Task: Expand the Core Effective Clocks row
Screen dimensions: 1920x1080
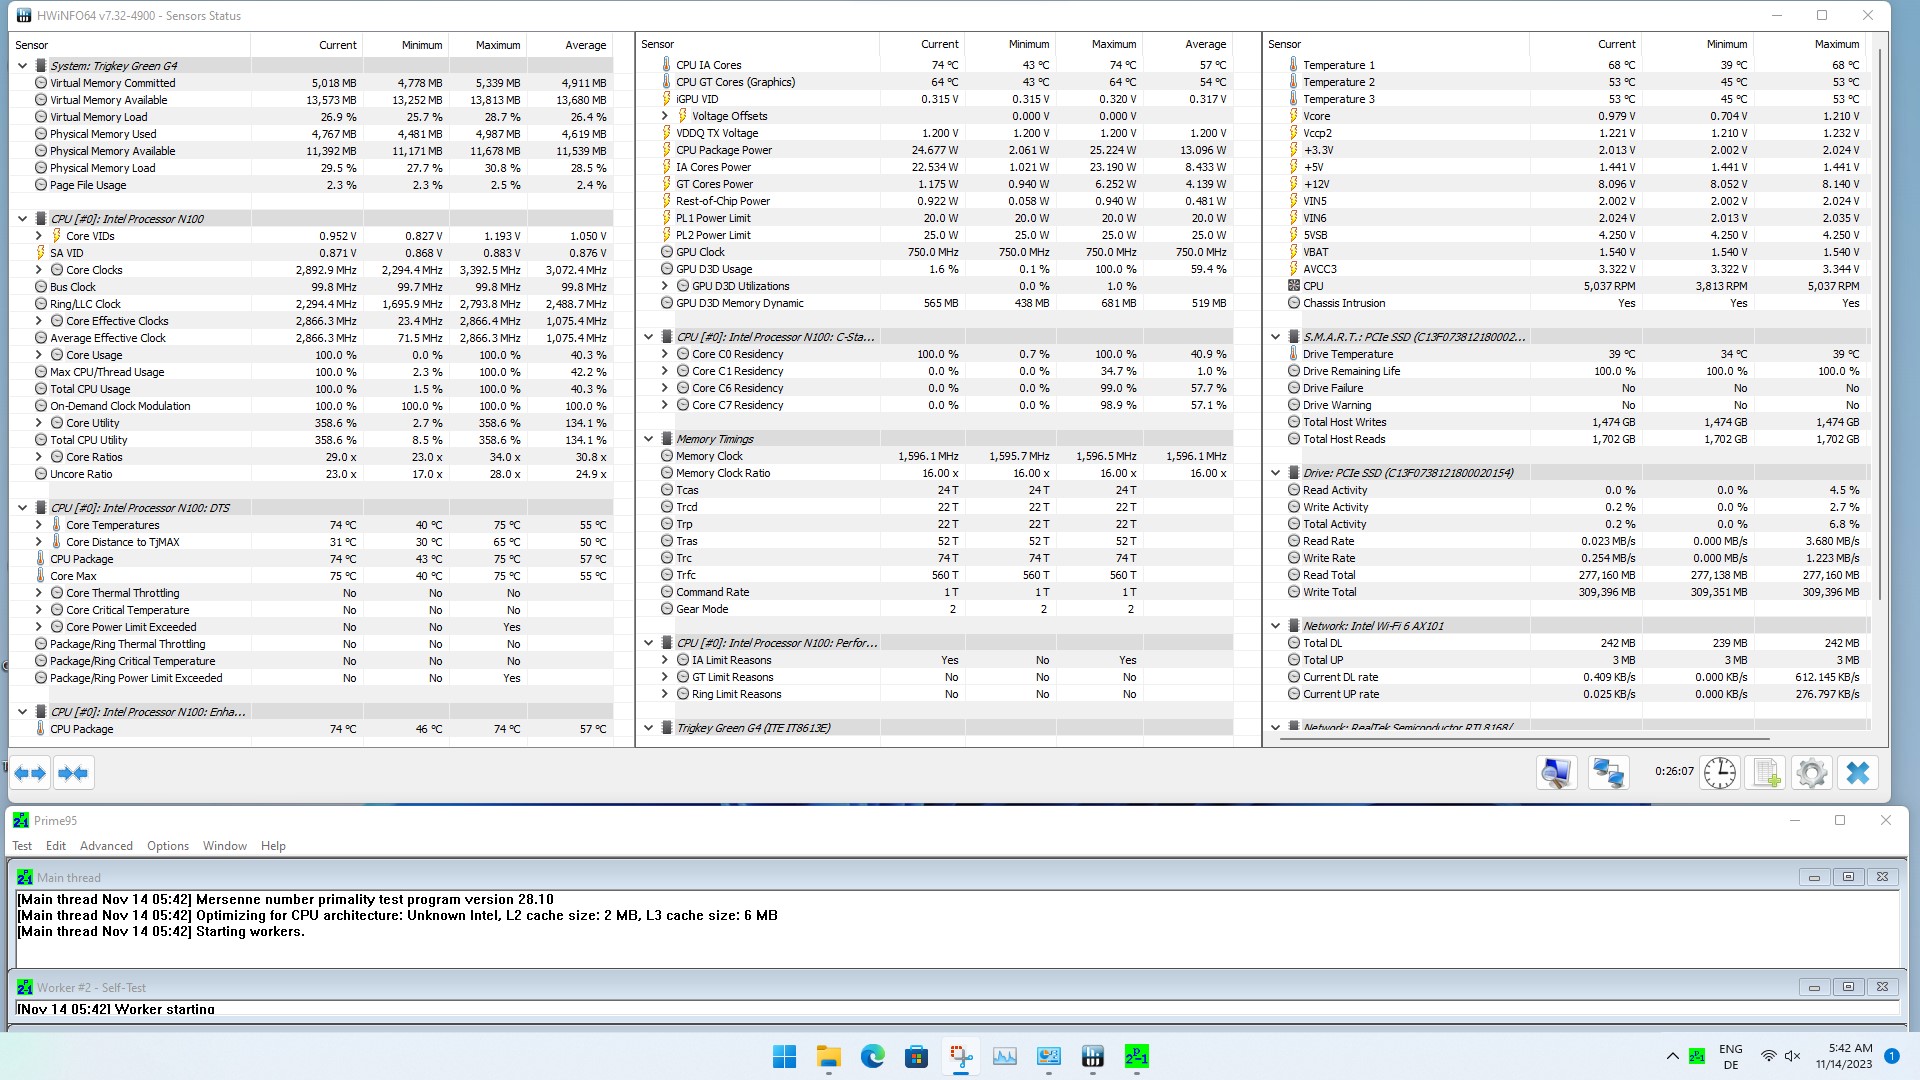Action: tap(38, 321)
